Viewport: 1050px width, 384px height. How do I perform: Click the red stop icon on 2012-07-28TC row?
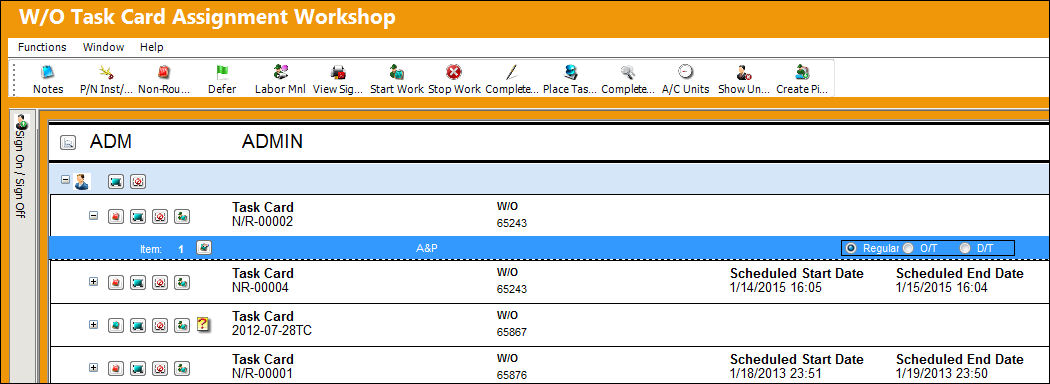pyautogui.click(x=160, y=325)
